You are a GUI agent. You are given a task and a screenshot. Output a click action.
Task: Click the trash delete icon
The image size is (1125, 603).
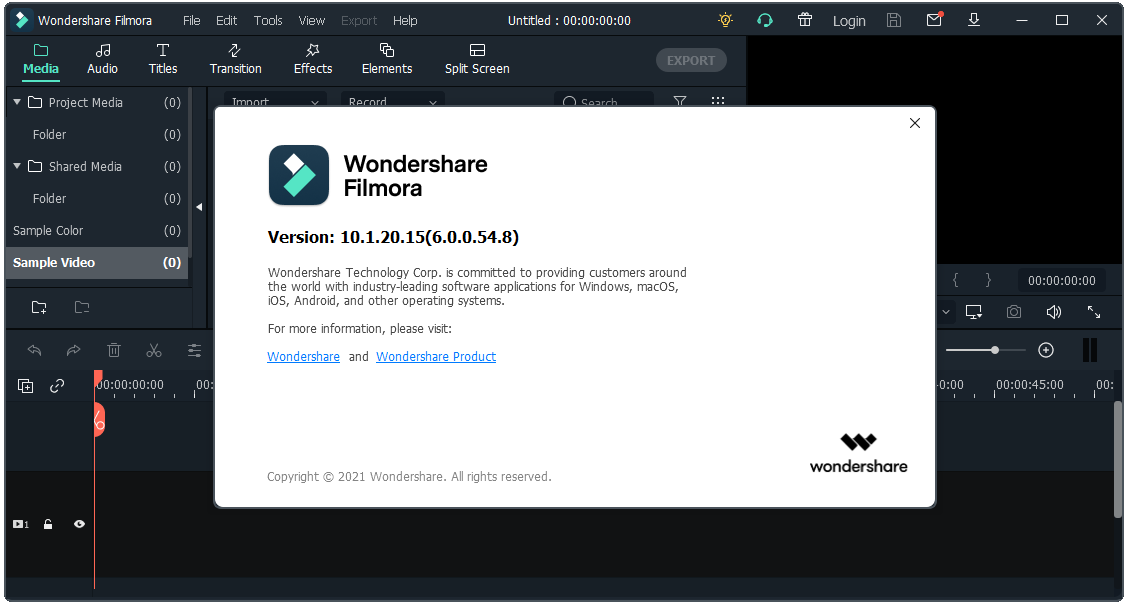coord(113,350)
